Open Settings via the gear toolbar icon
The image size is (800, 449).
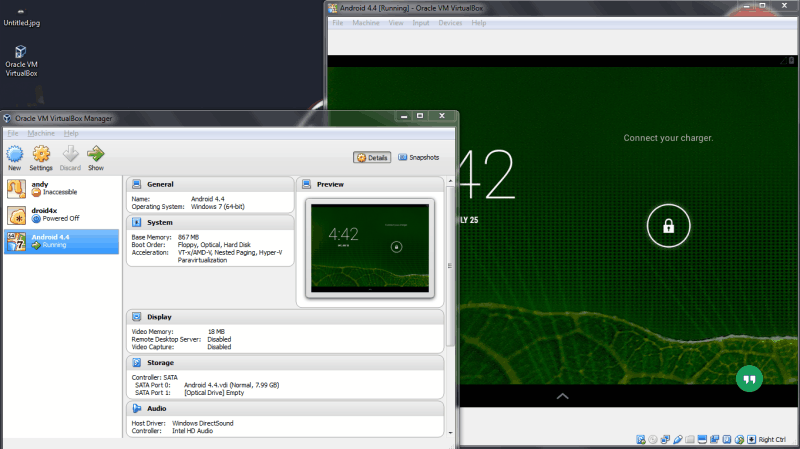[41, 154]
